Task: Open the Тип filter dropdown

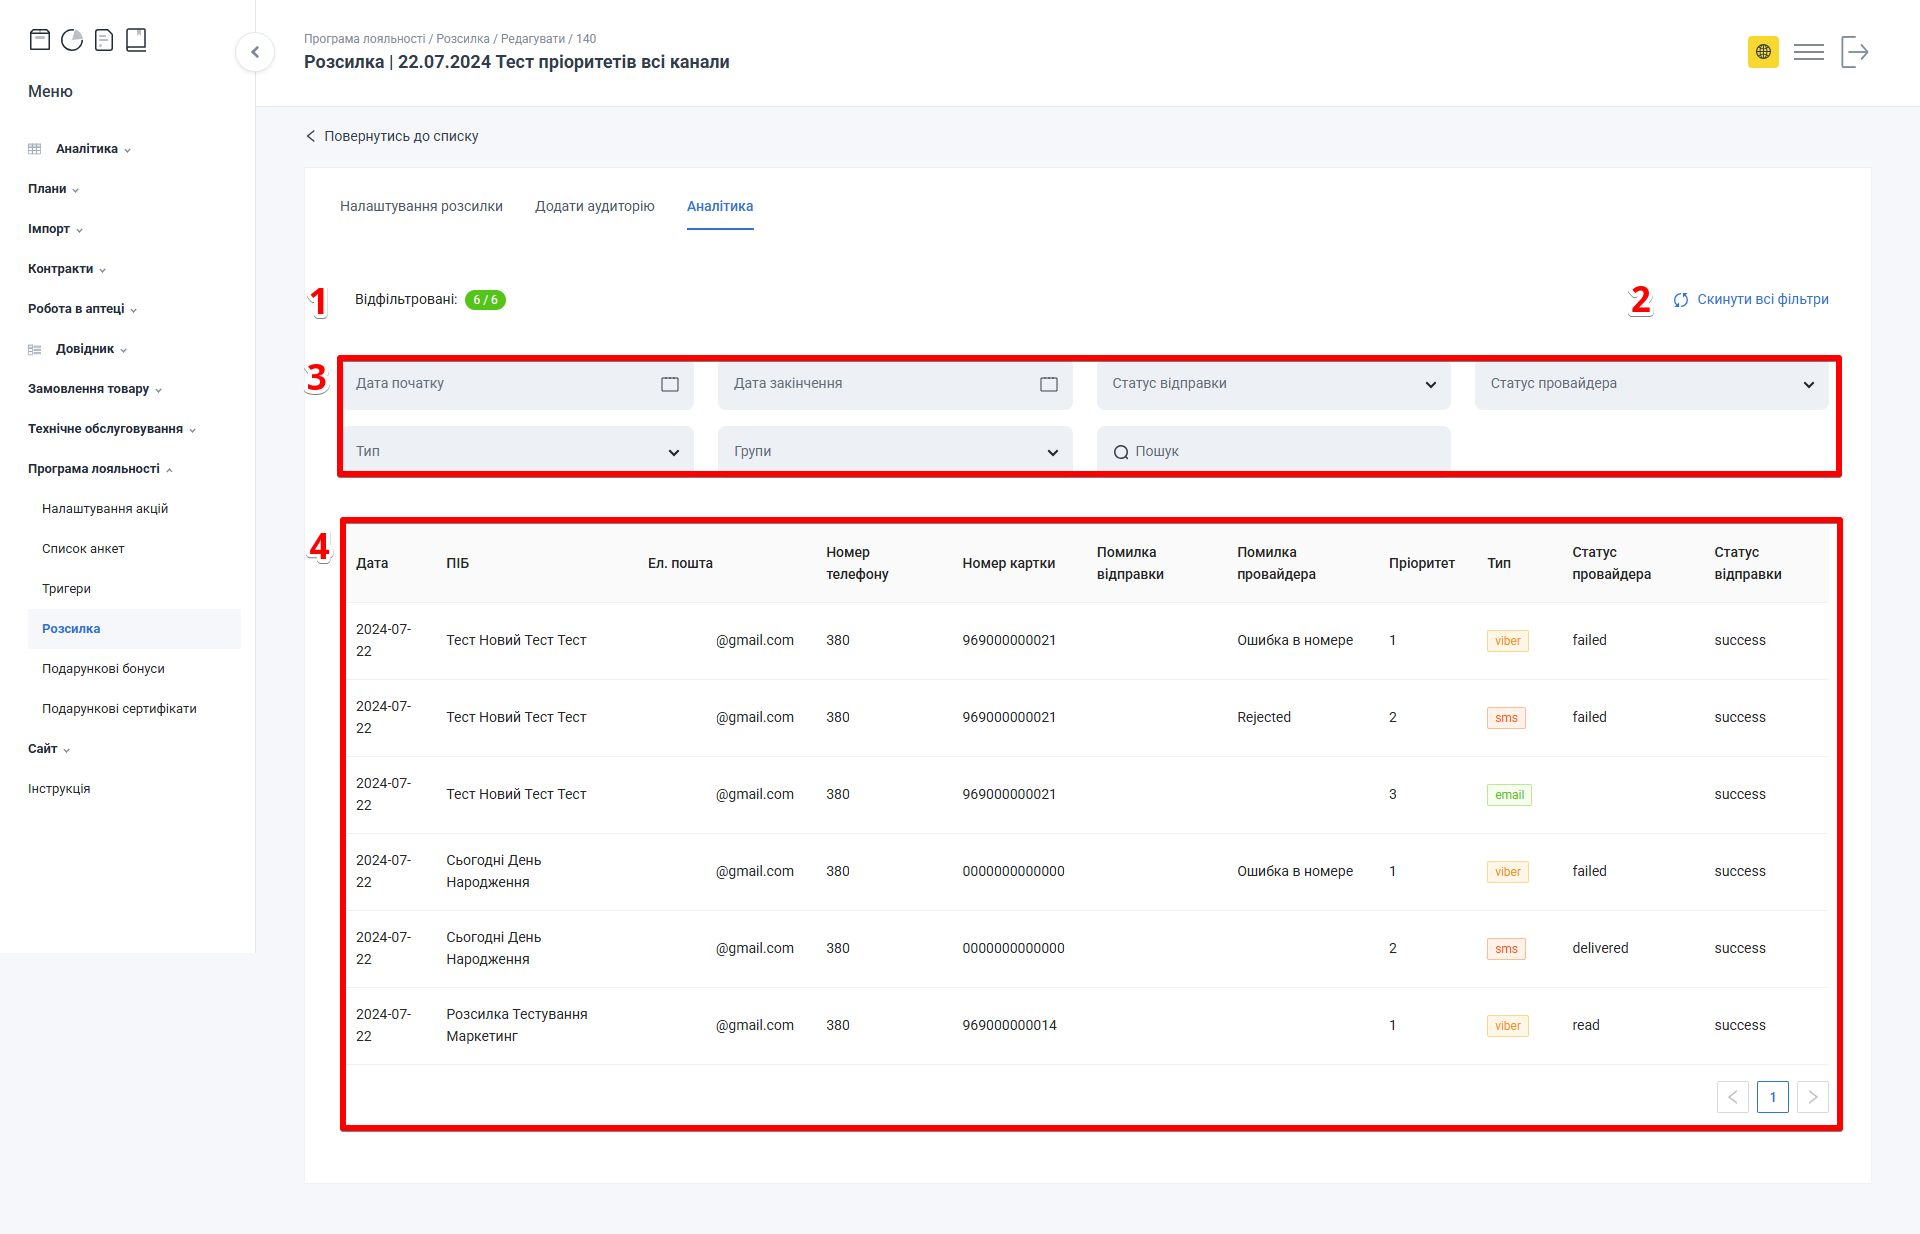Action: pos(517,451)
